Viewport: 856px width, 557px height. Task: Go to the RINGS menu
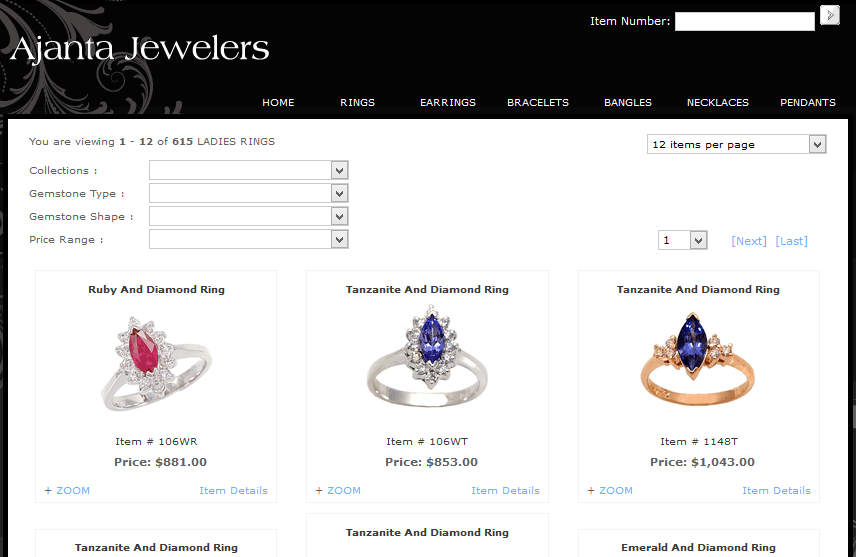[358, 103]
